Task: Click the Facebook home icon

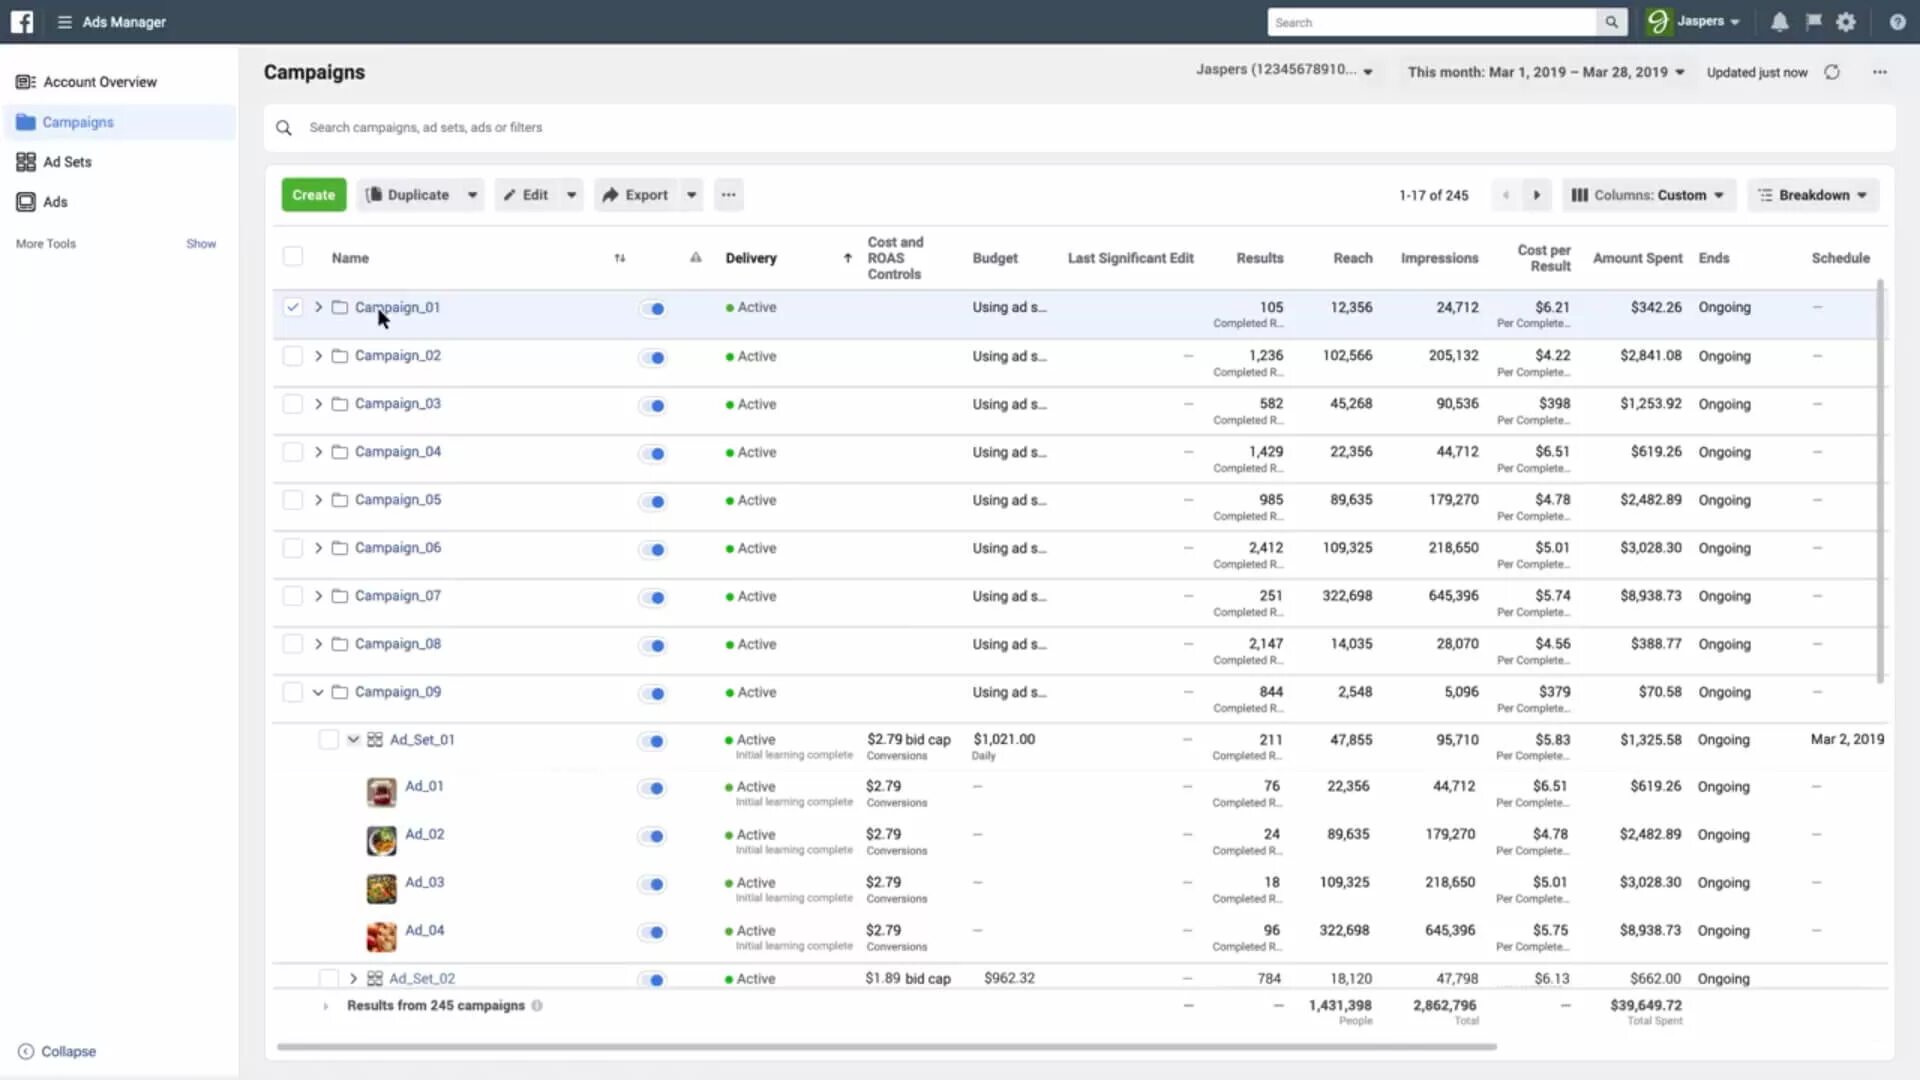Action: coord(21,21)
